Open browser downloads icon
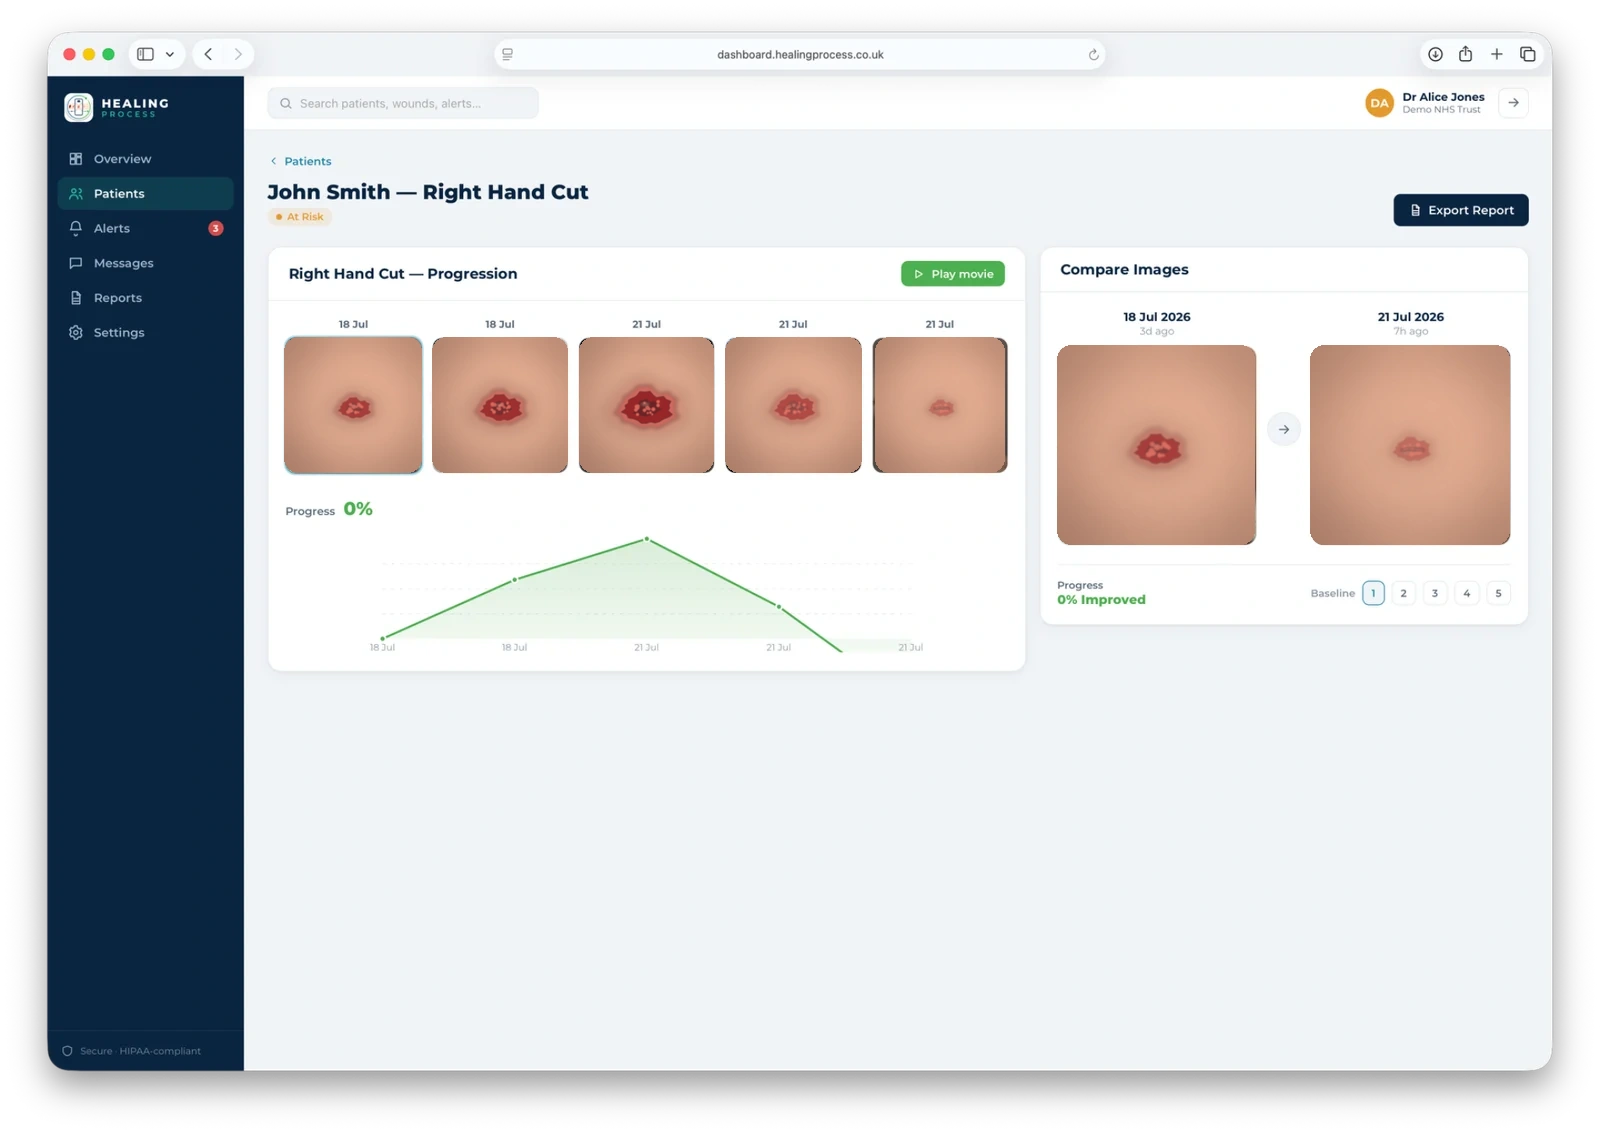This screenshot has width=1600, height=1133. pos(1435,54)
